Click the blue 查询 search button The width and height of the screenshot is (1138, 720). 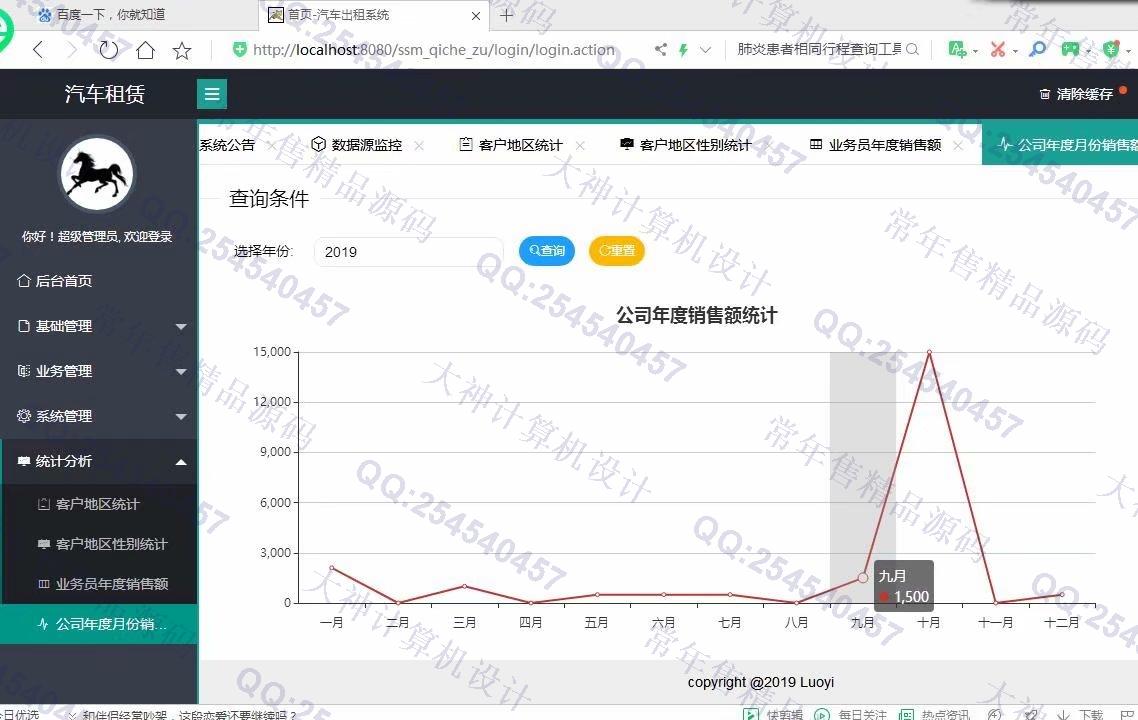click(x=547, y=250)
